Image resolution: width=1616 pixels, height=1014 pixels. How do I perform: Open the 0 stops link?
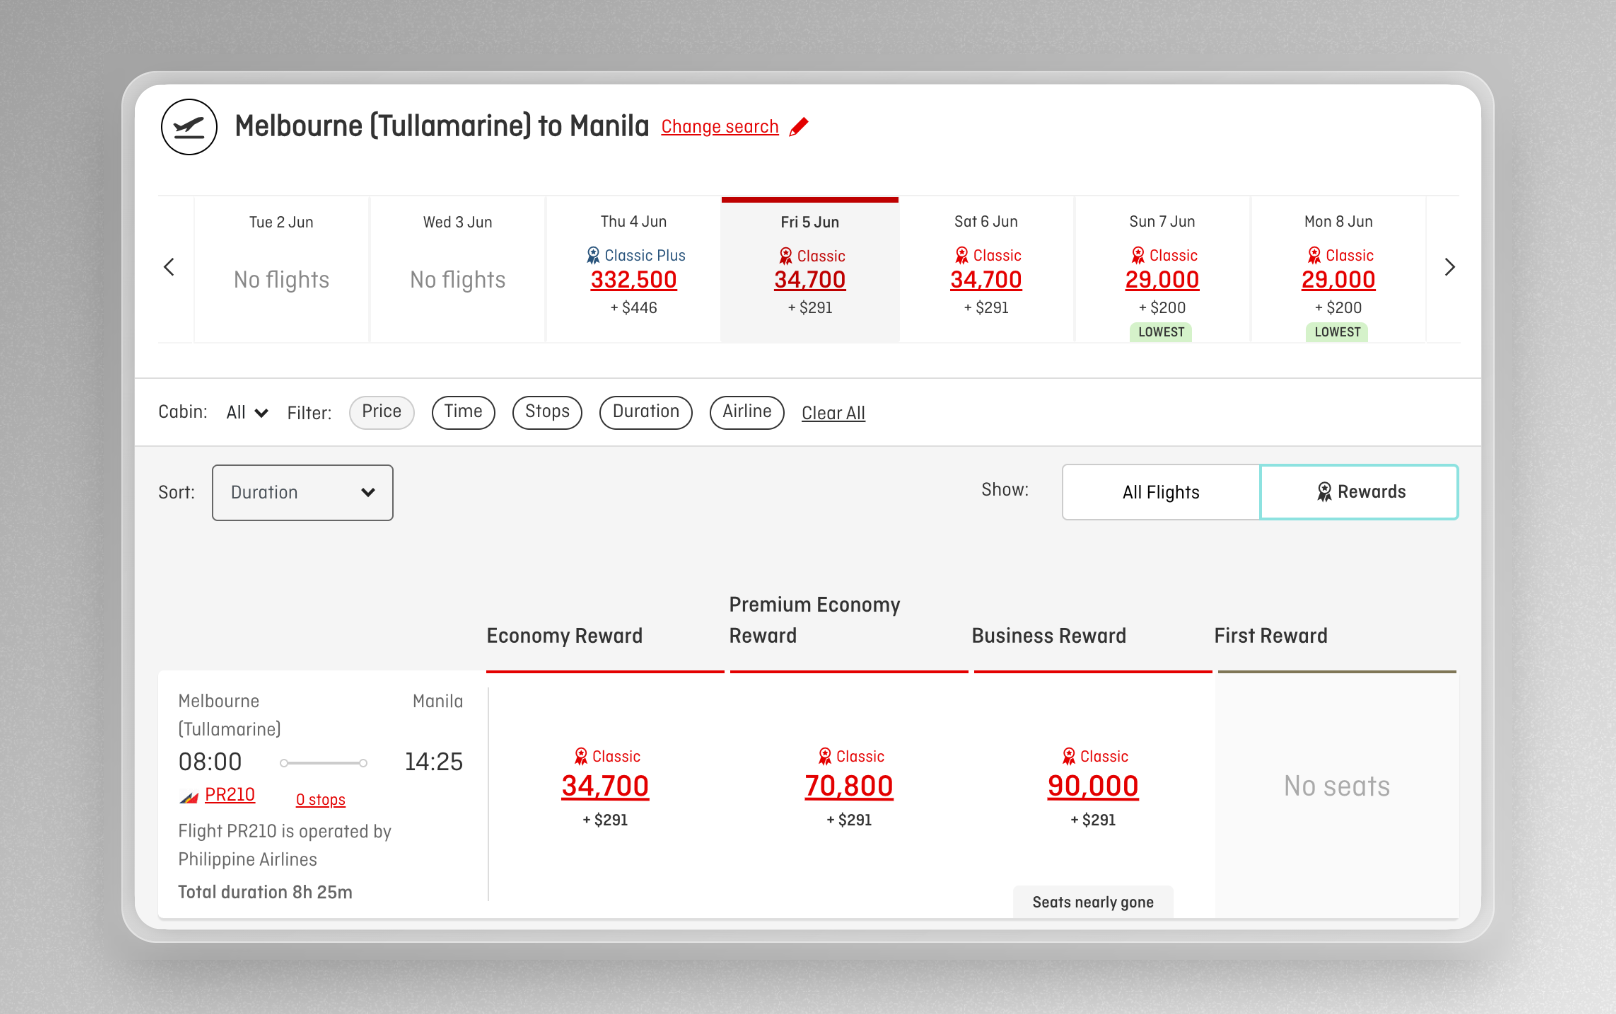tap(321, 800)
